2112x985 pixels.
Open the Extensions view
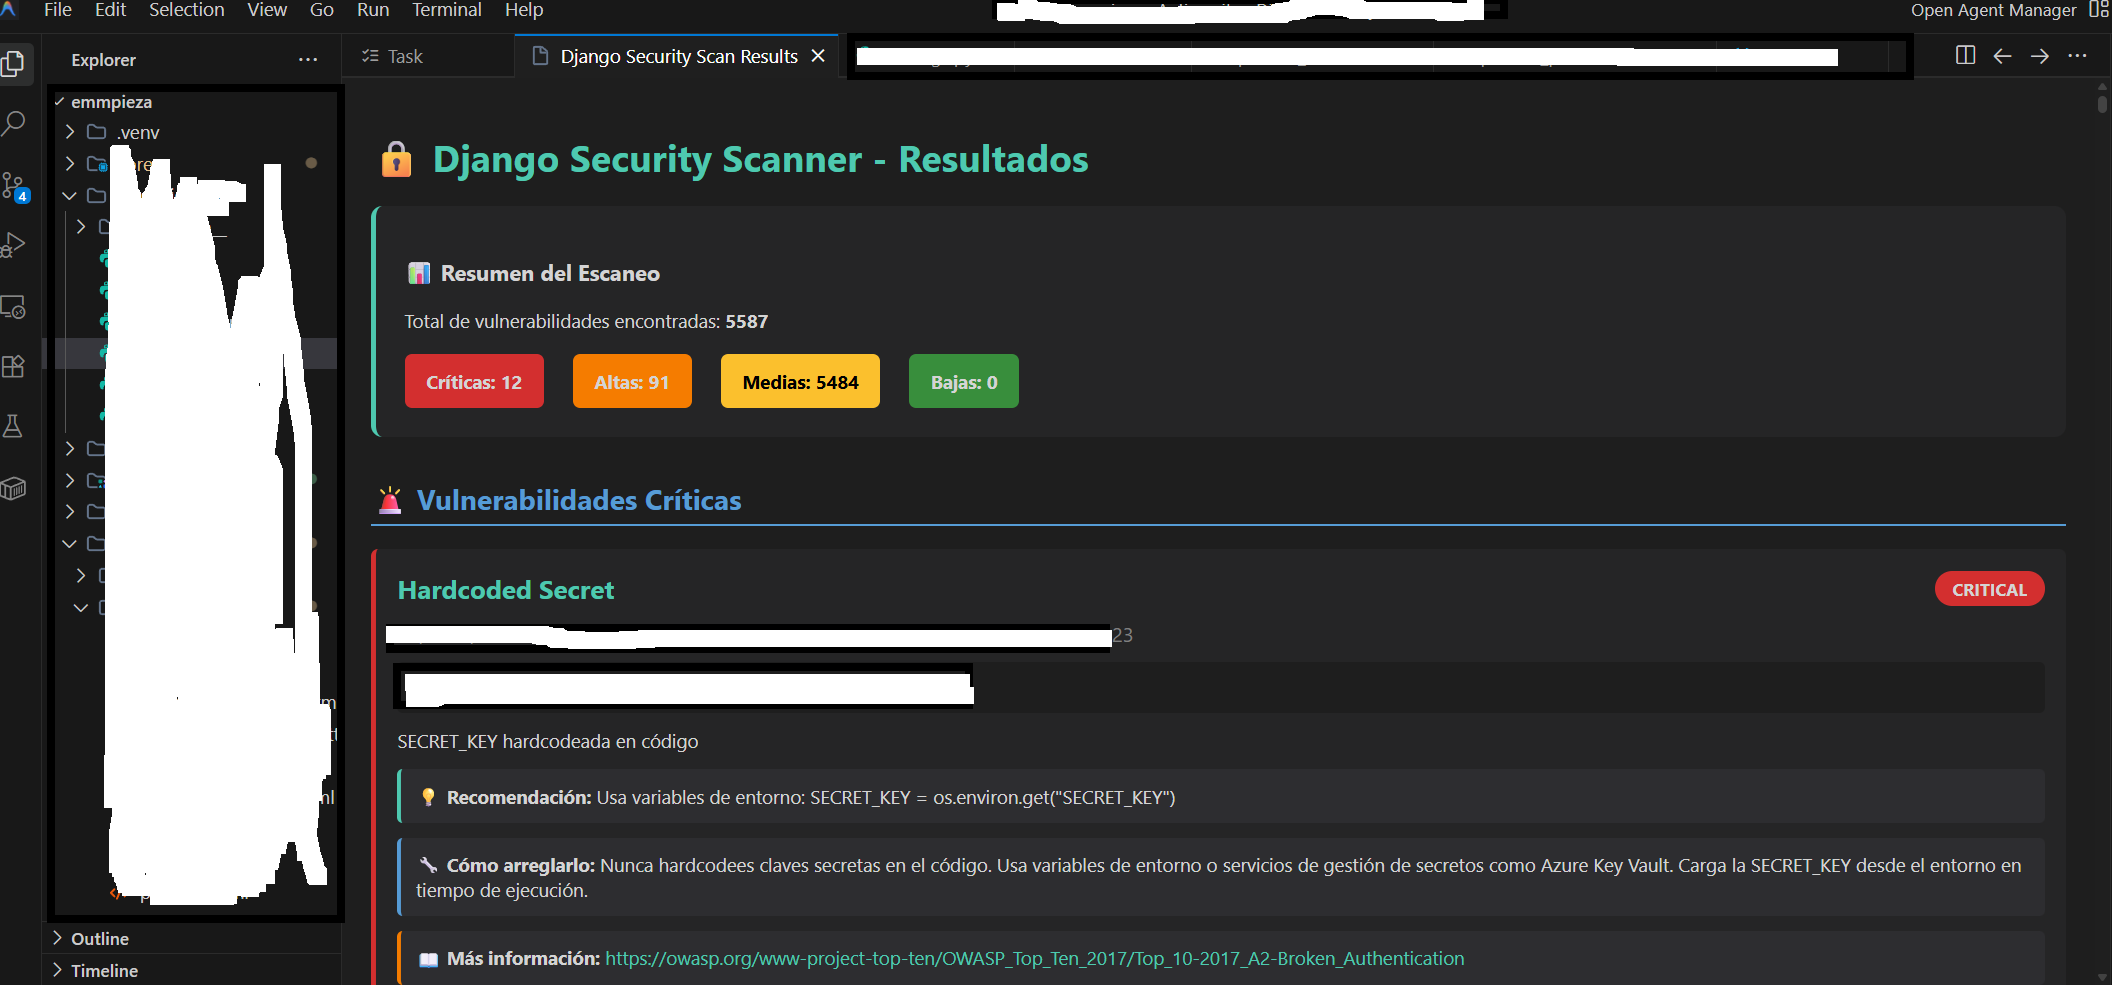click(15, 367)
